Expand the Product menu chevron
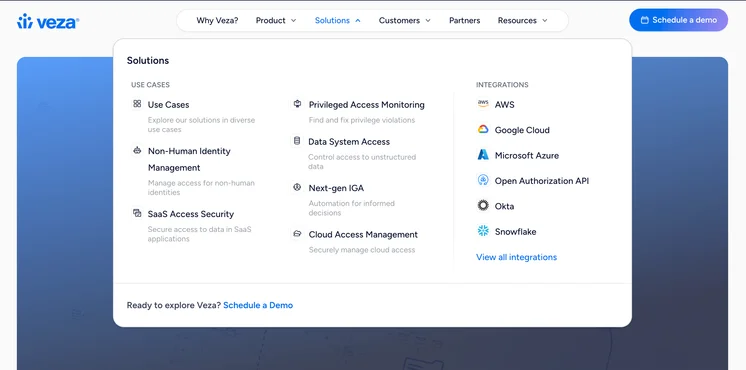The width and height of the screenshot is (746, 370). (294, 20)
